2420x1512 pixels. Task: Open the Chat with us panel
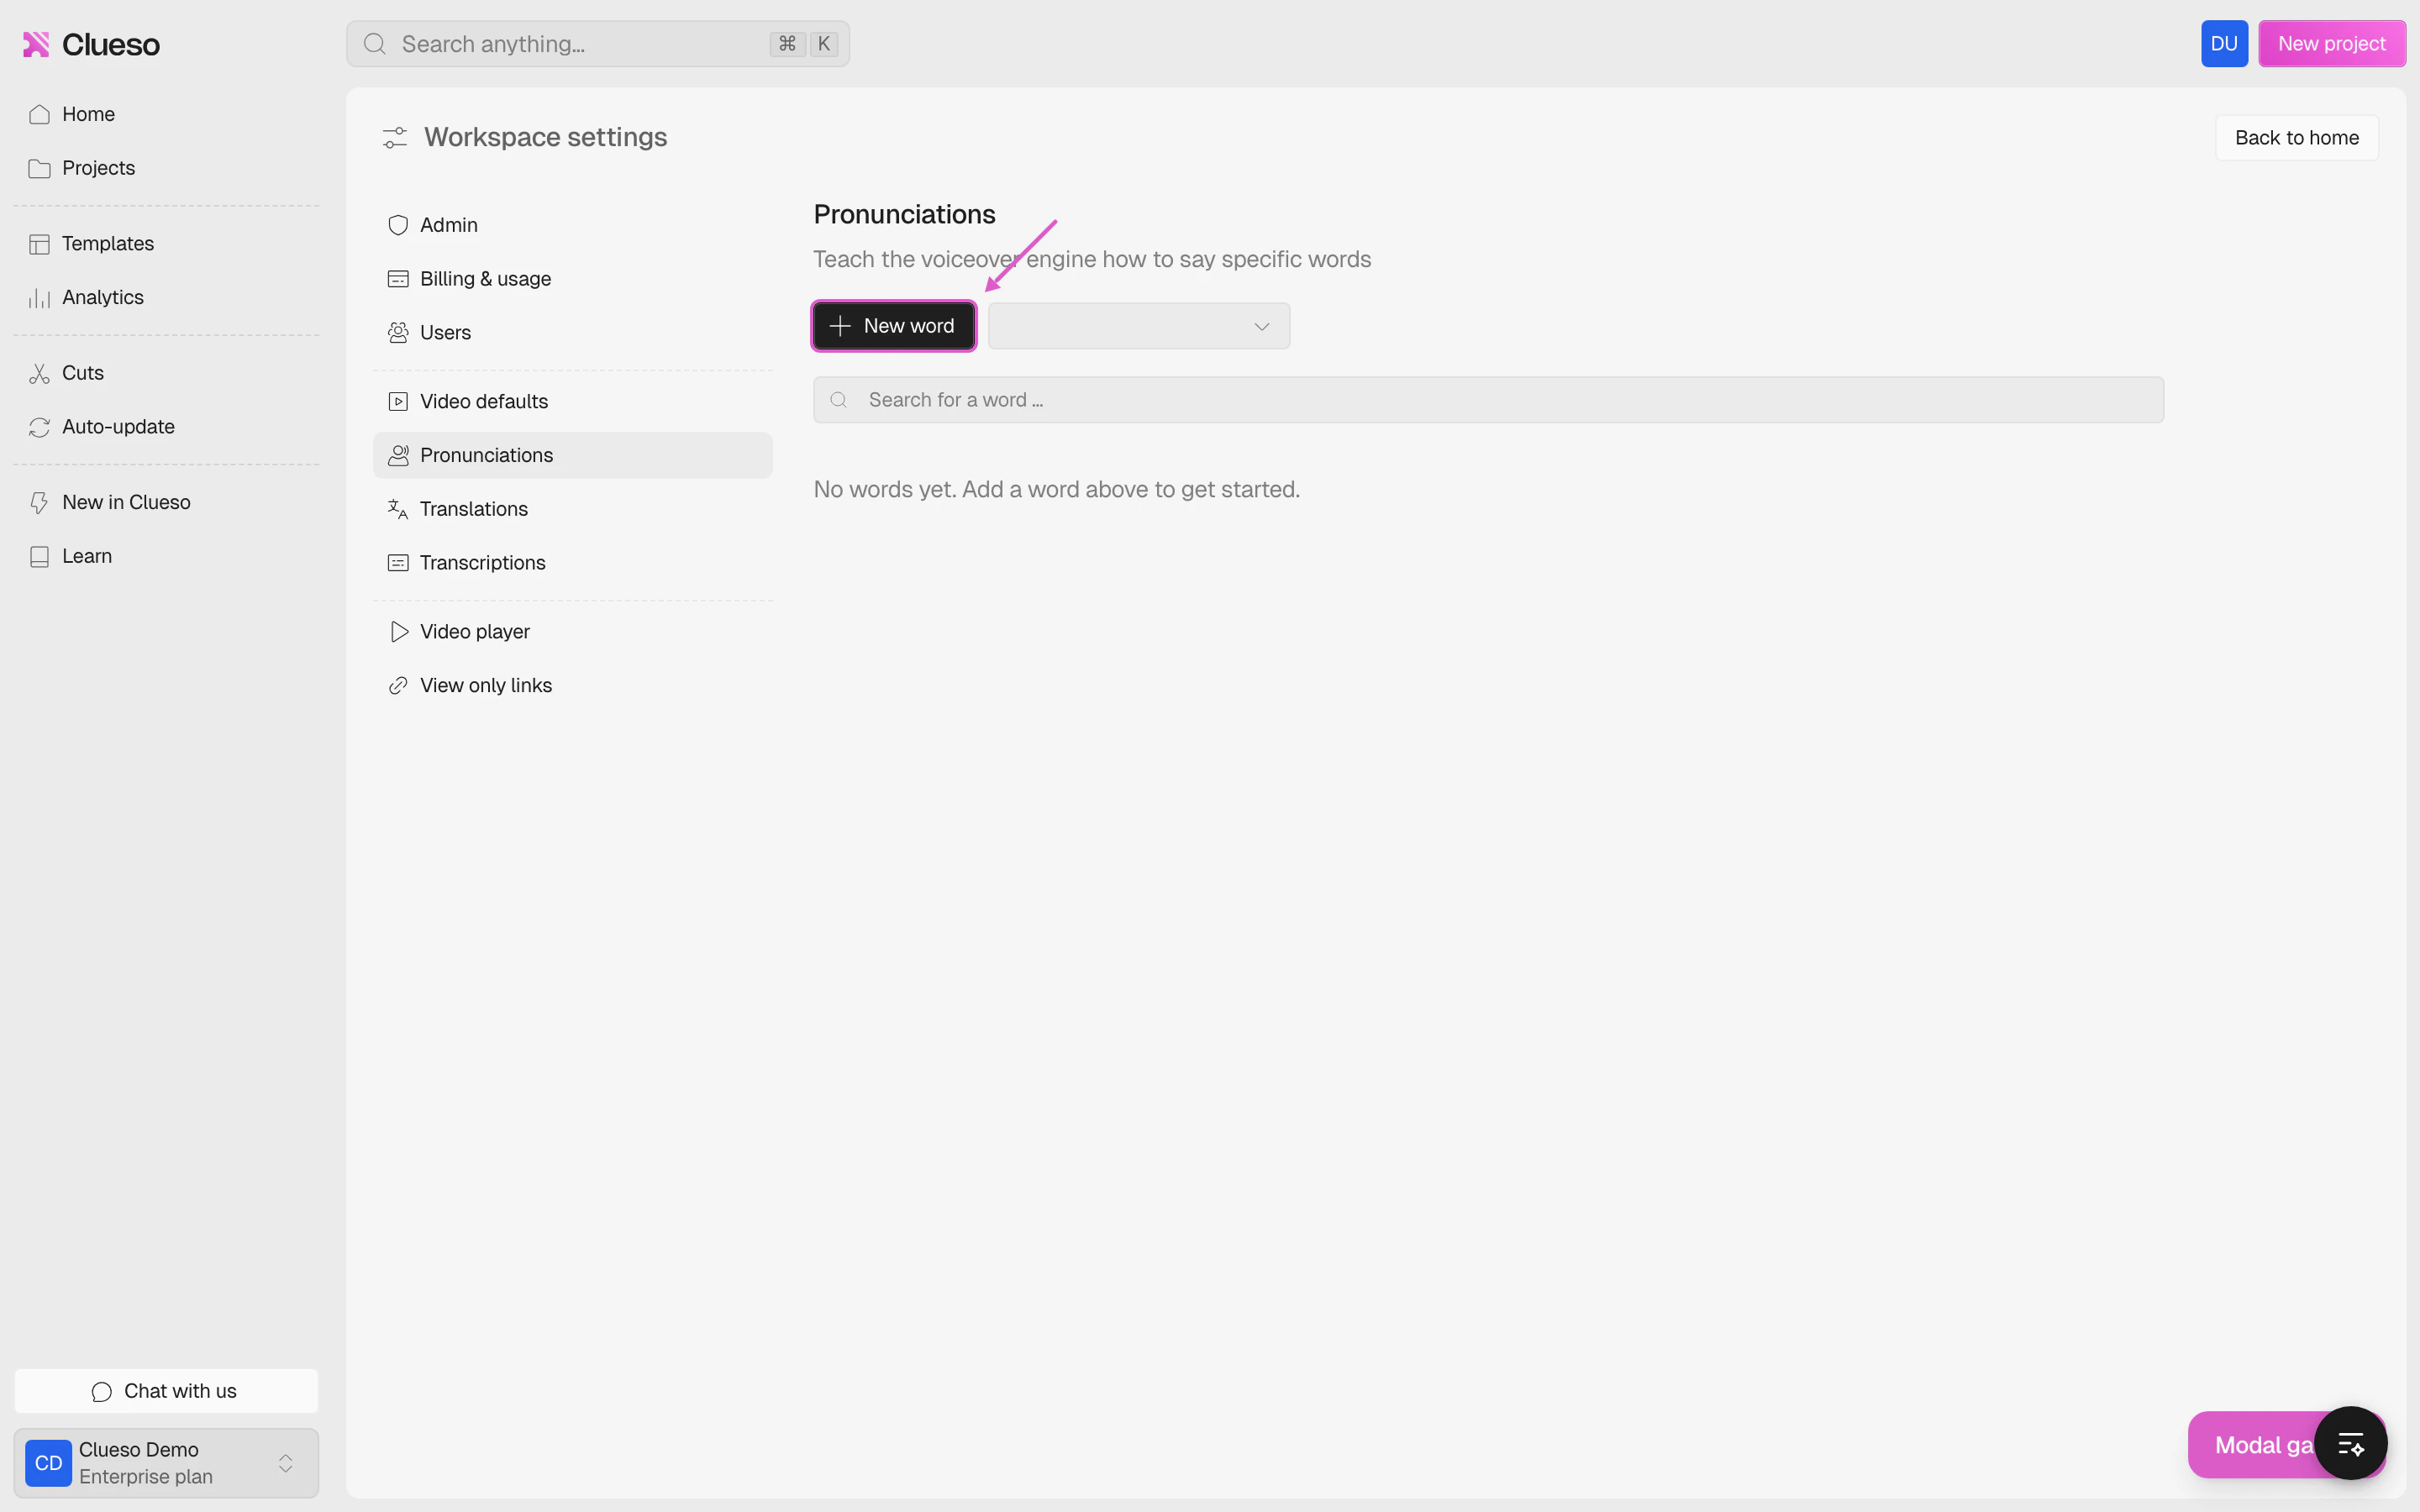tap(165, 1390)
